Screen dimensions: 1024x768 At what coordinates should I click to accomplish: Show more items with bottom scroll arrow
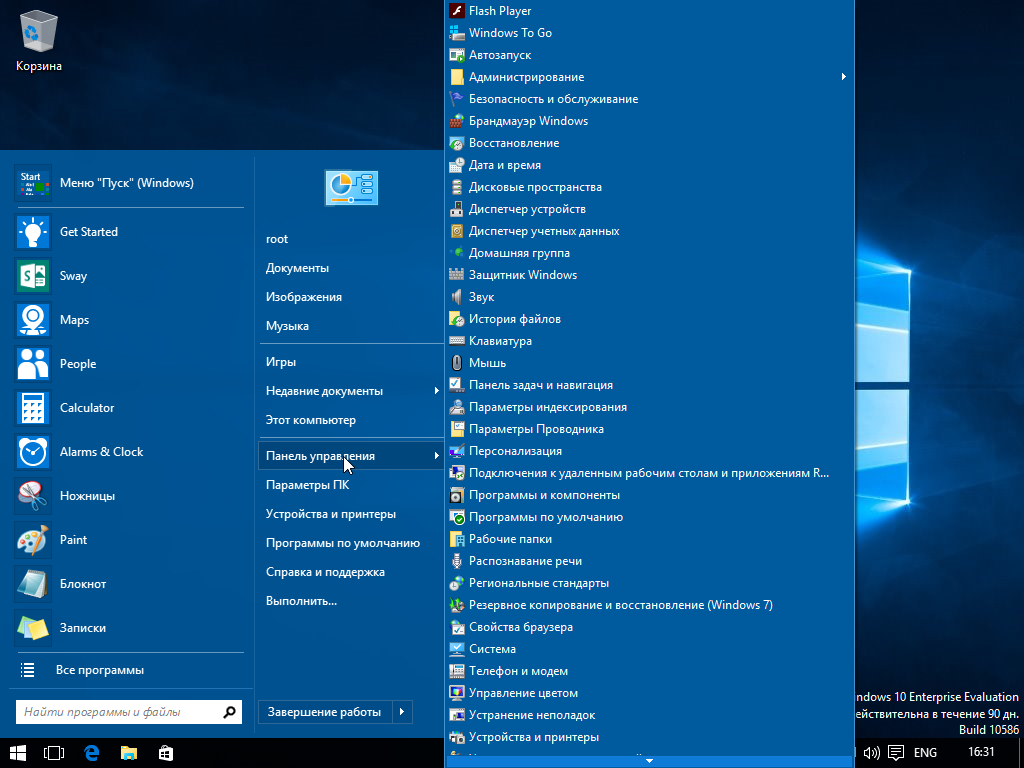[x=649, y=761]
